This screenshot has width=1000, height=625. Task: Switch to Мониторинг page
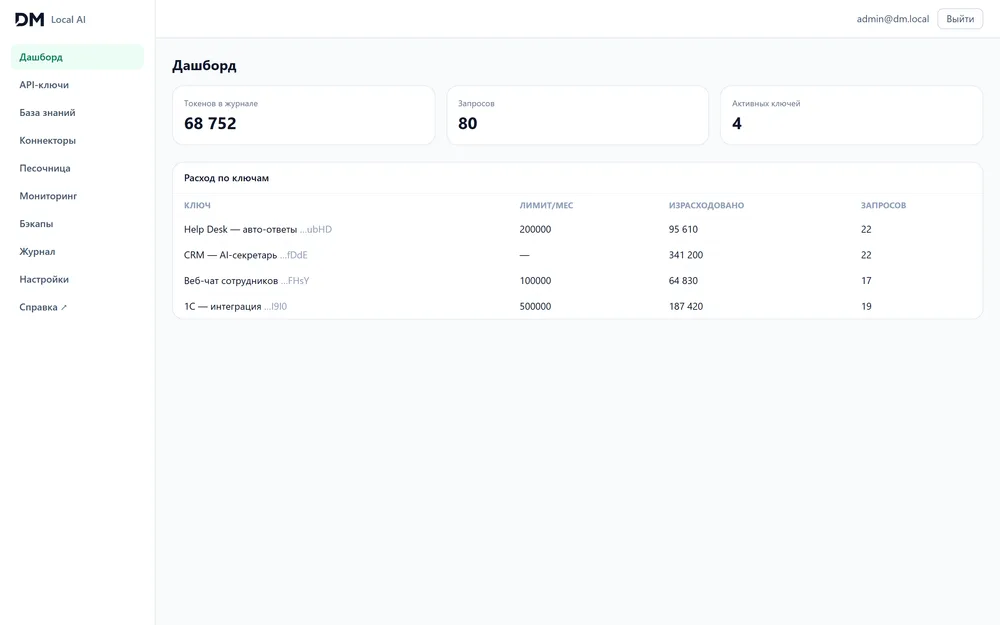[77, 196]
